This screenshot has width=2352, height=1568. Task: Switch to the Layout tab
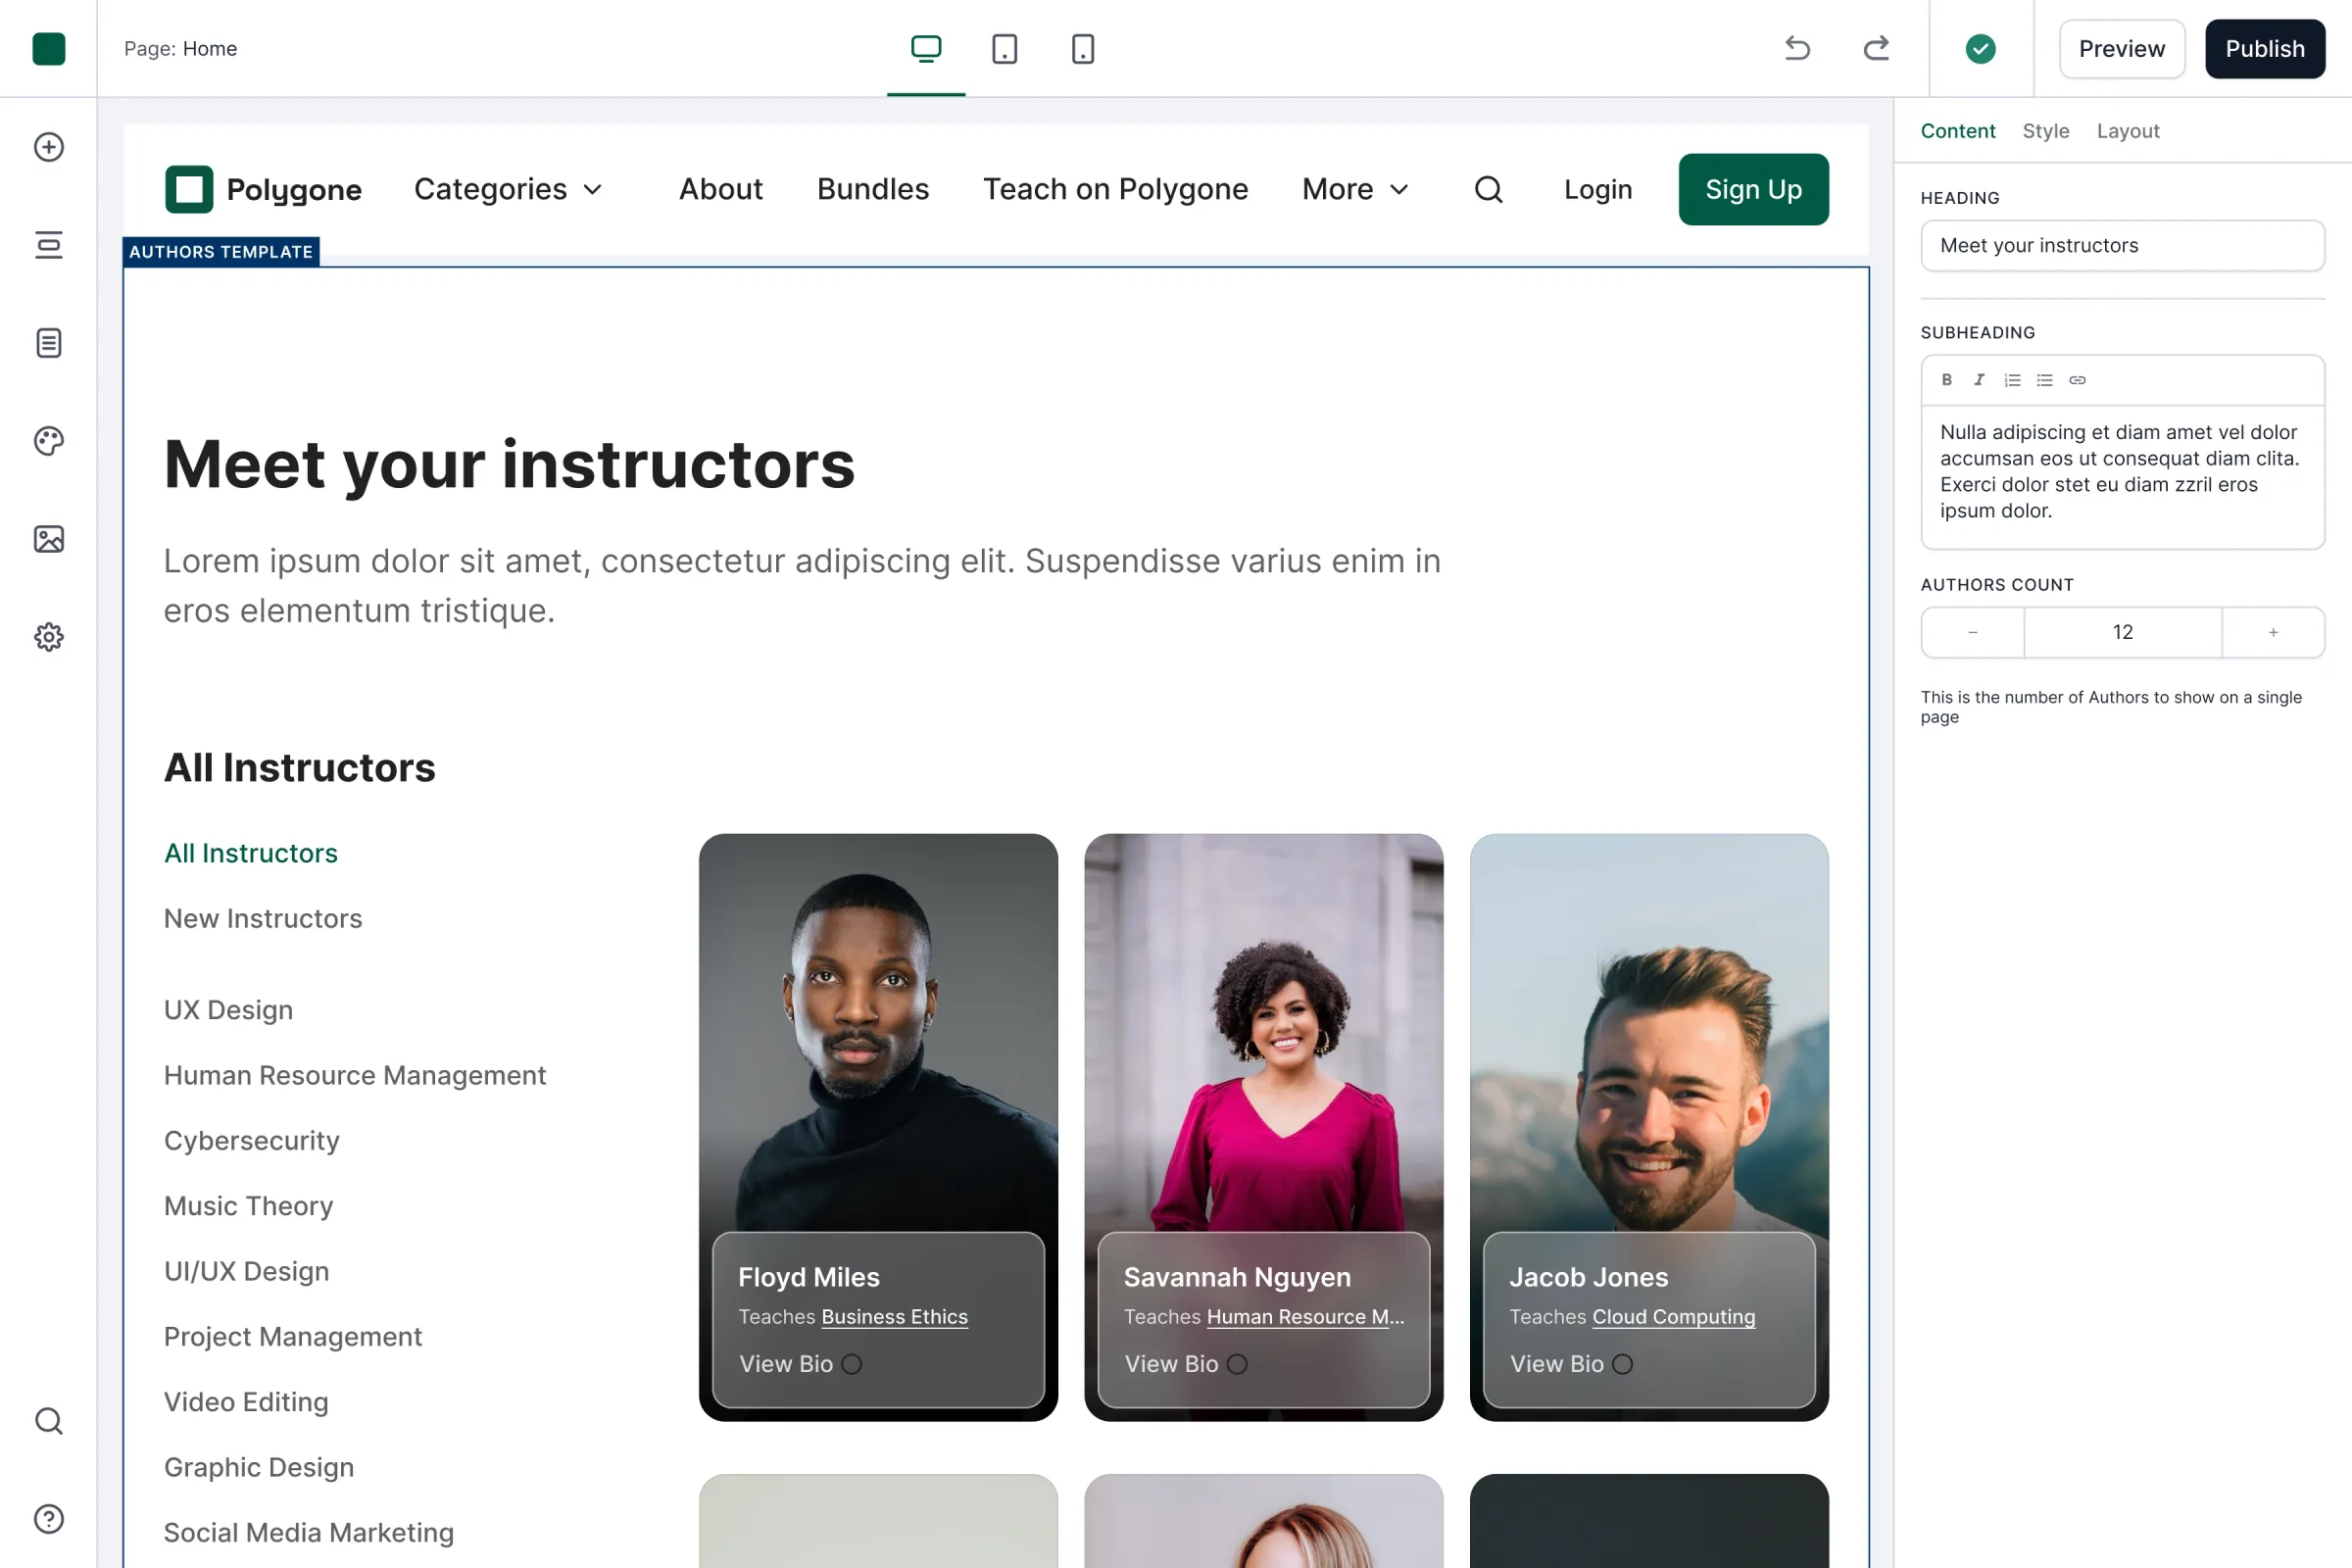click(x=2128, y=131)
